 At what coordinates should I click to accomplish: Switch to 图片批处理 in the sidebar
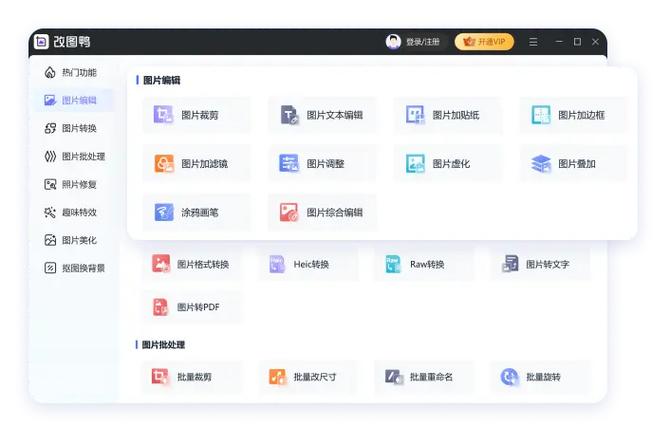[75, 156]
